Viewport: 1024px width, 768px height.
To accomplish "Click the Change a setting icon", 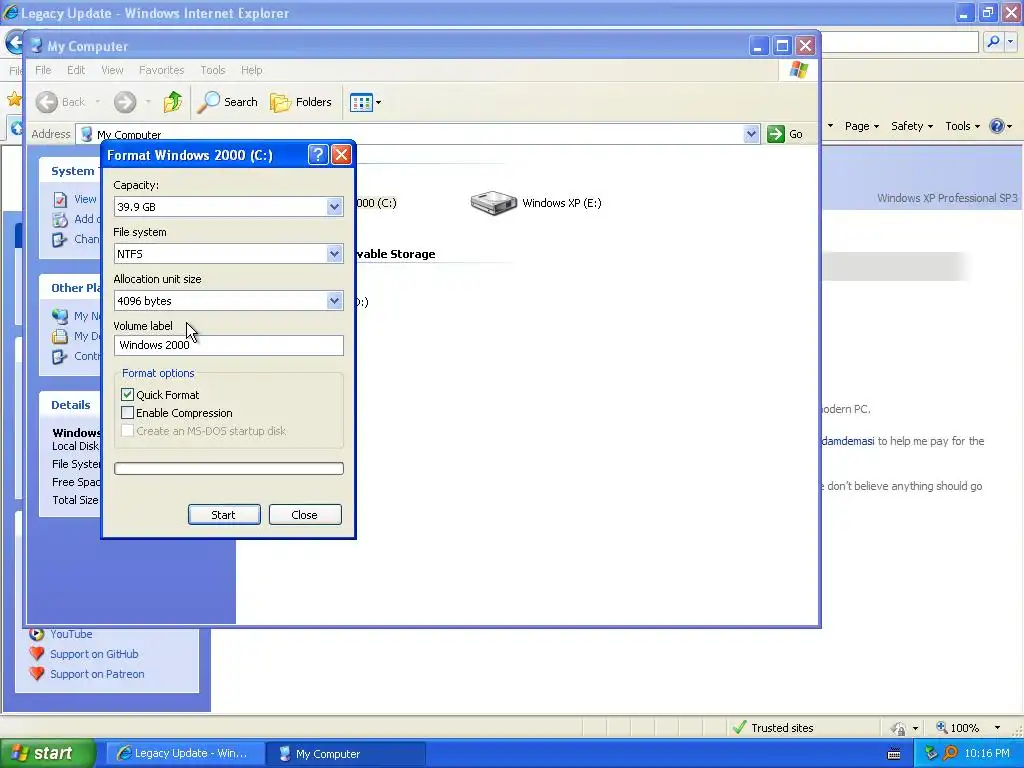I will coord(60,240).
